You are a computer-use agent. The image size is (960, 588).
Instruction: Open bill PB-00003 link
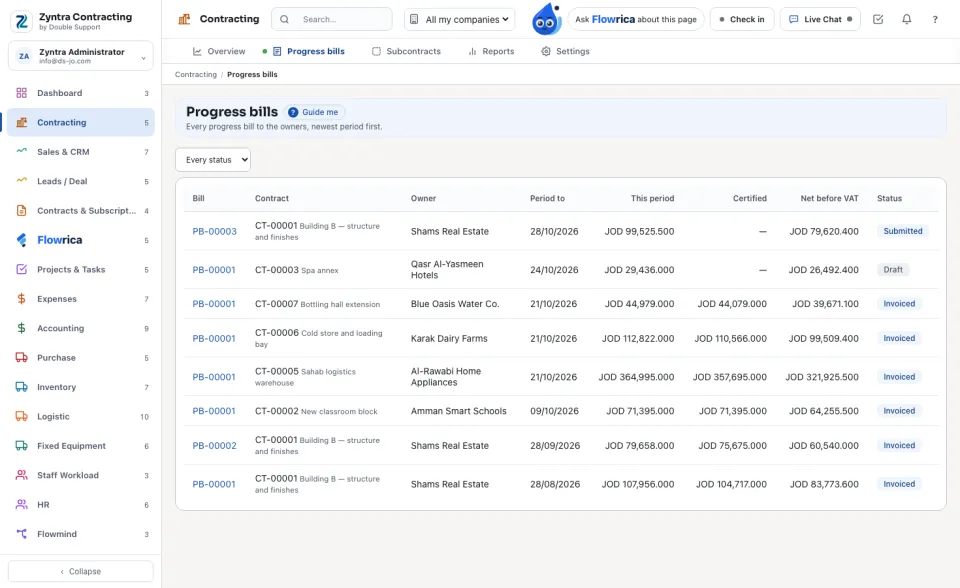pyautogui.click(x=214, y=232)
